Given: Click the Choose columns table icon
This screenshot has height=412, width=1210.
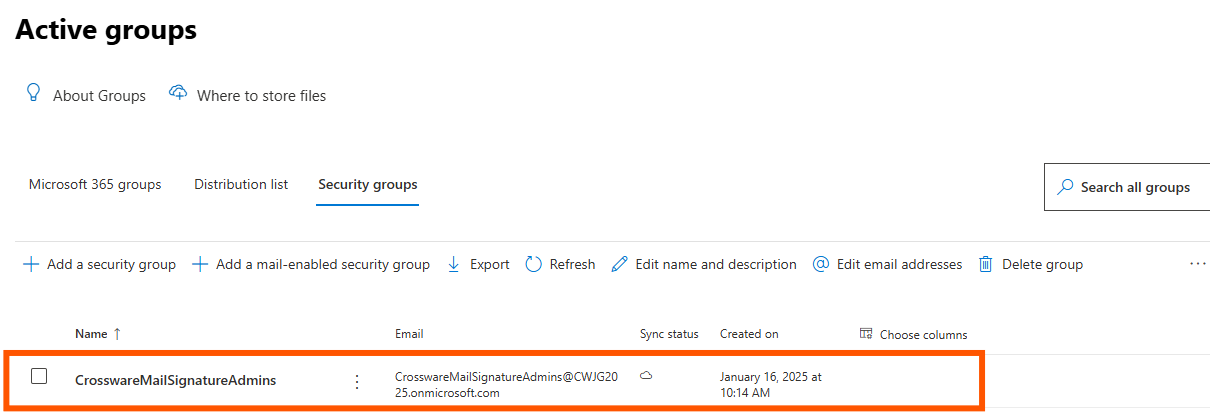Looking at the screenshot, I should click(x=866, y=334).
